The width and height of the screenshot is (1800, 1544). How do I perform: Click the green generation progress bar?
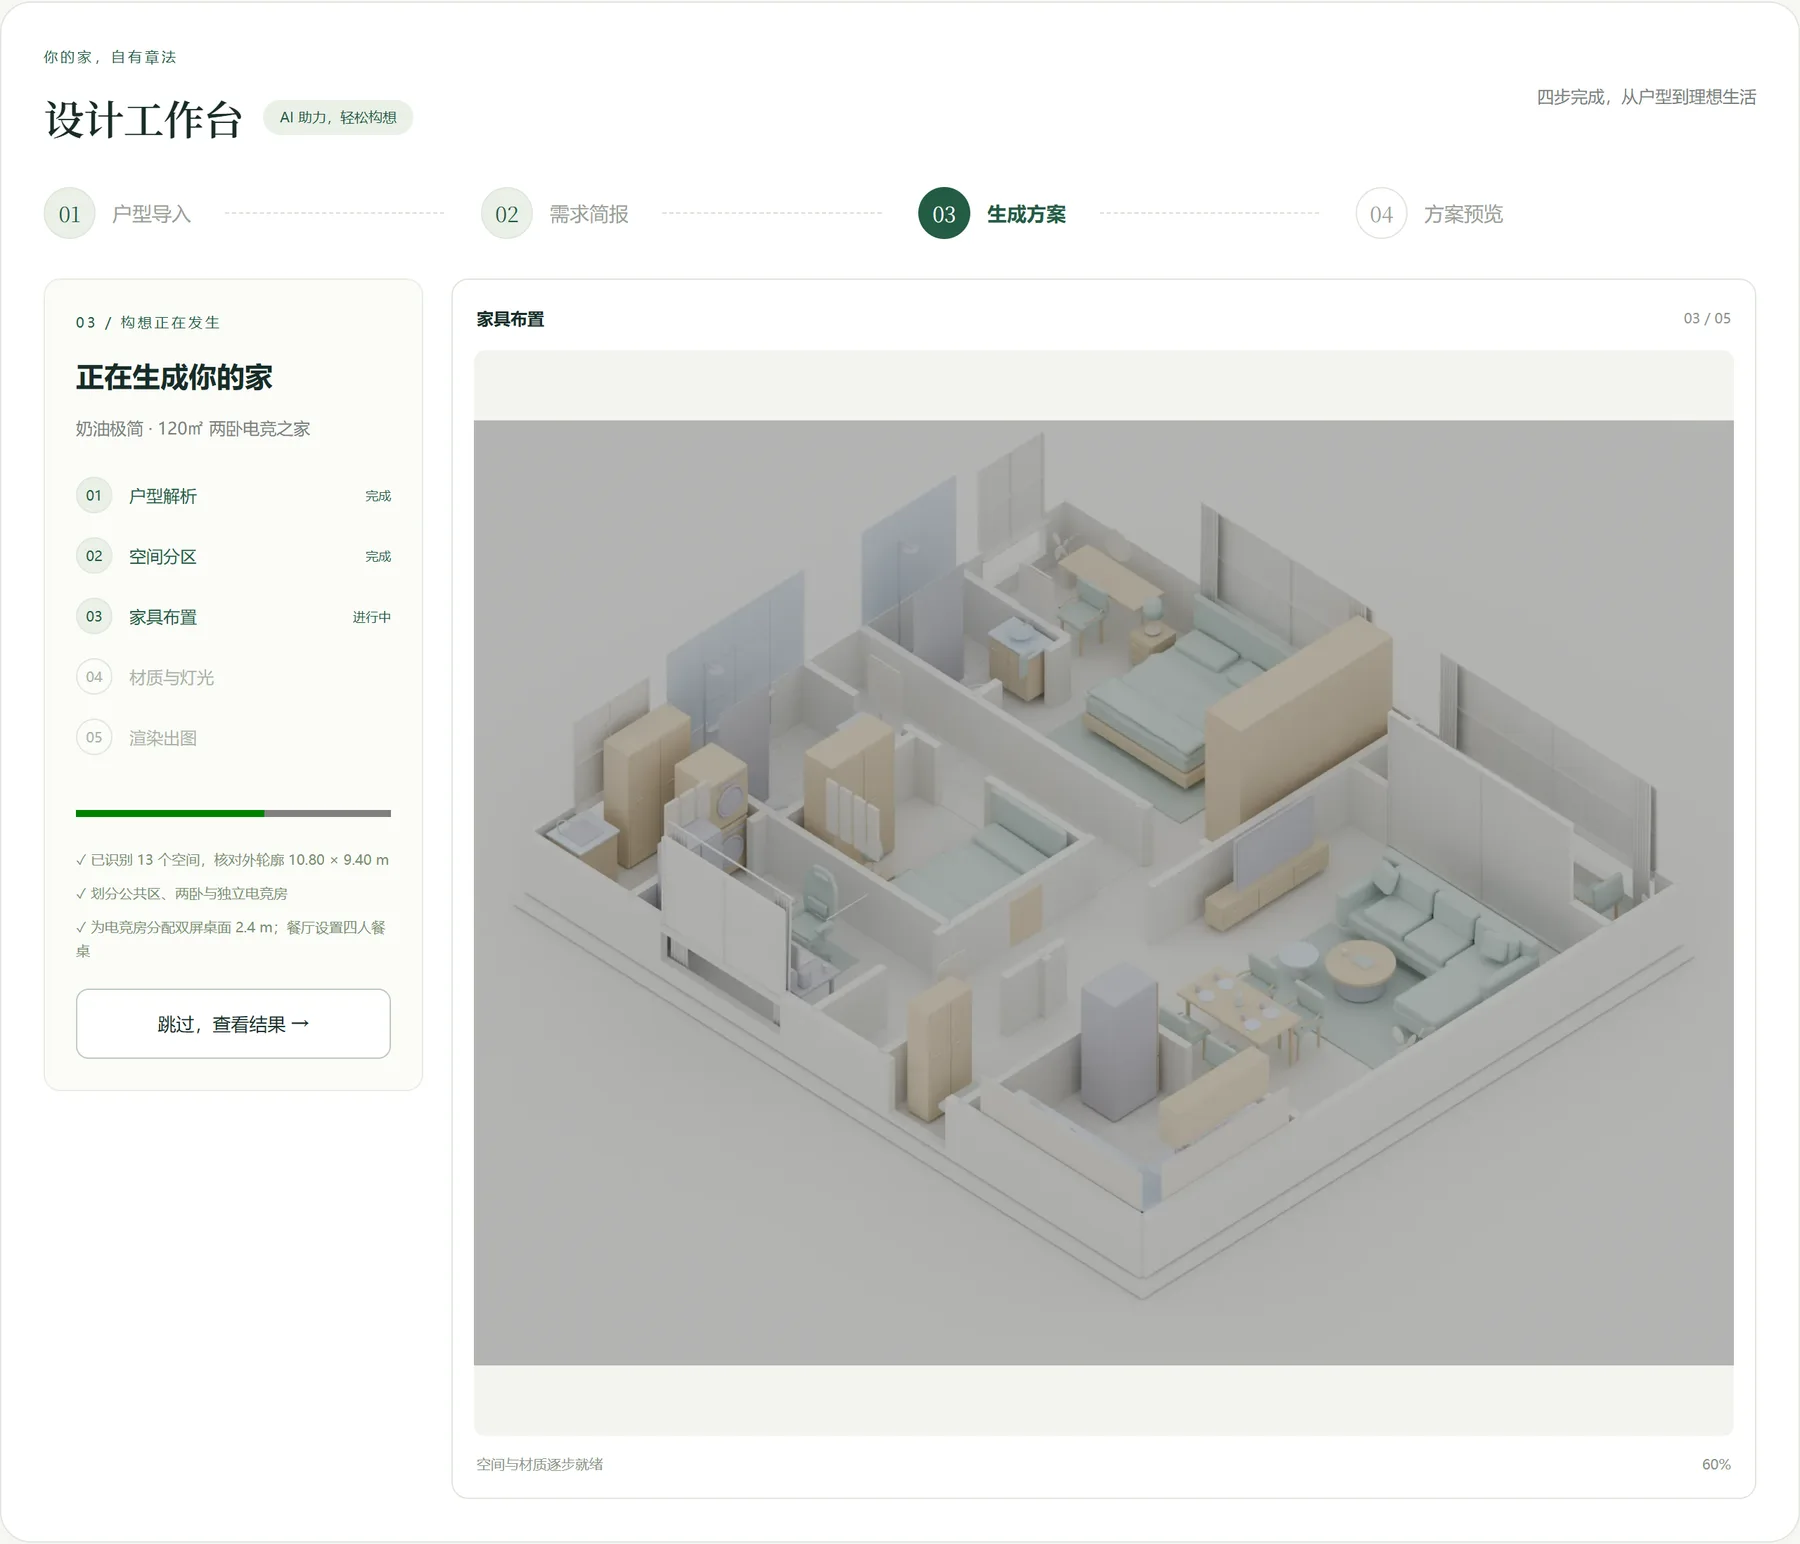pyautogui.click(x=233, y=813)
